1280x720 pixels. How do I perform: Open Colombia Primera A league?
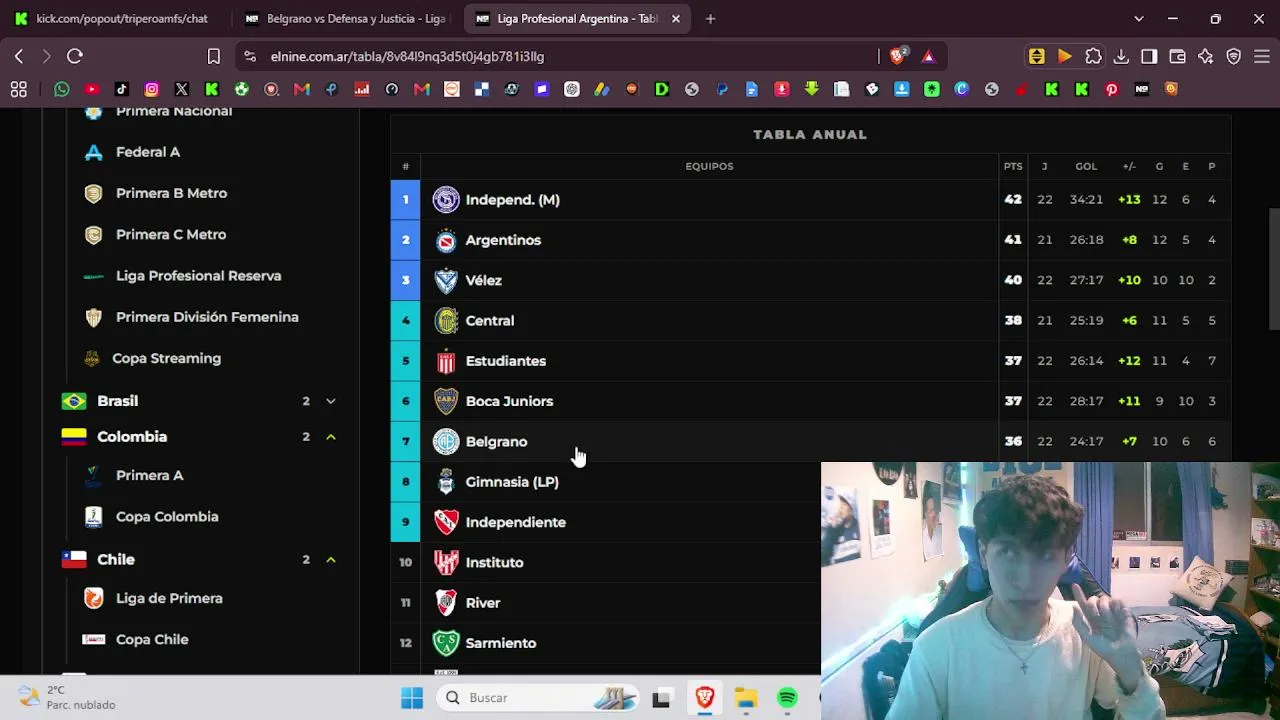(149, 475)
